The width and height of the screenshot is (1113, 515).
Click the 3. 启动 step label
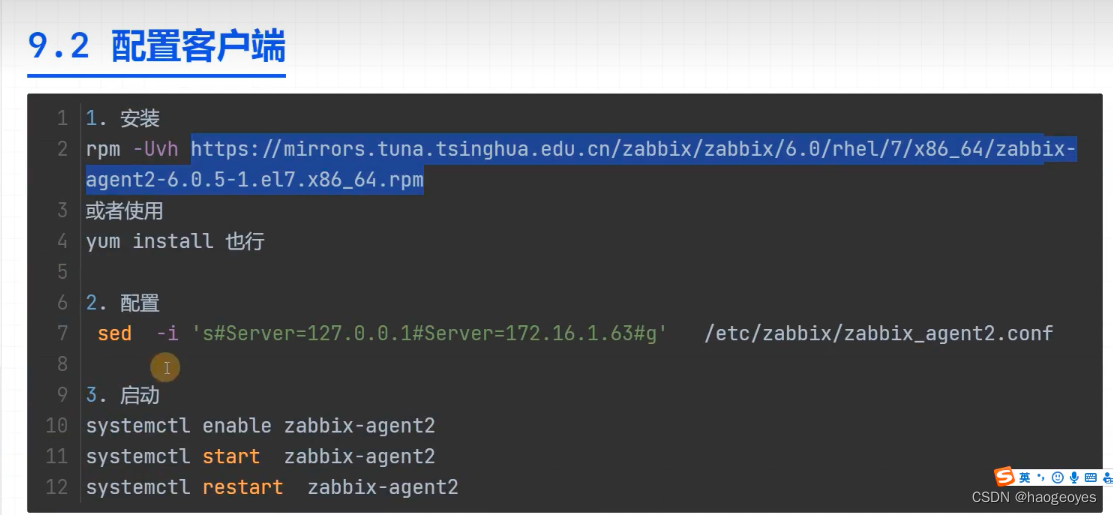pyautogui.click(x=123, y=395)
